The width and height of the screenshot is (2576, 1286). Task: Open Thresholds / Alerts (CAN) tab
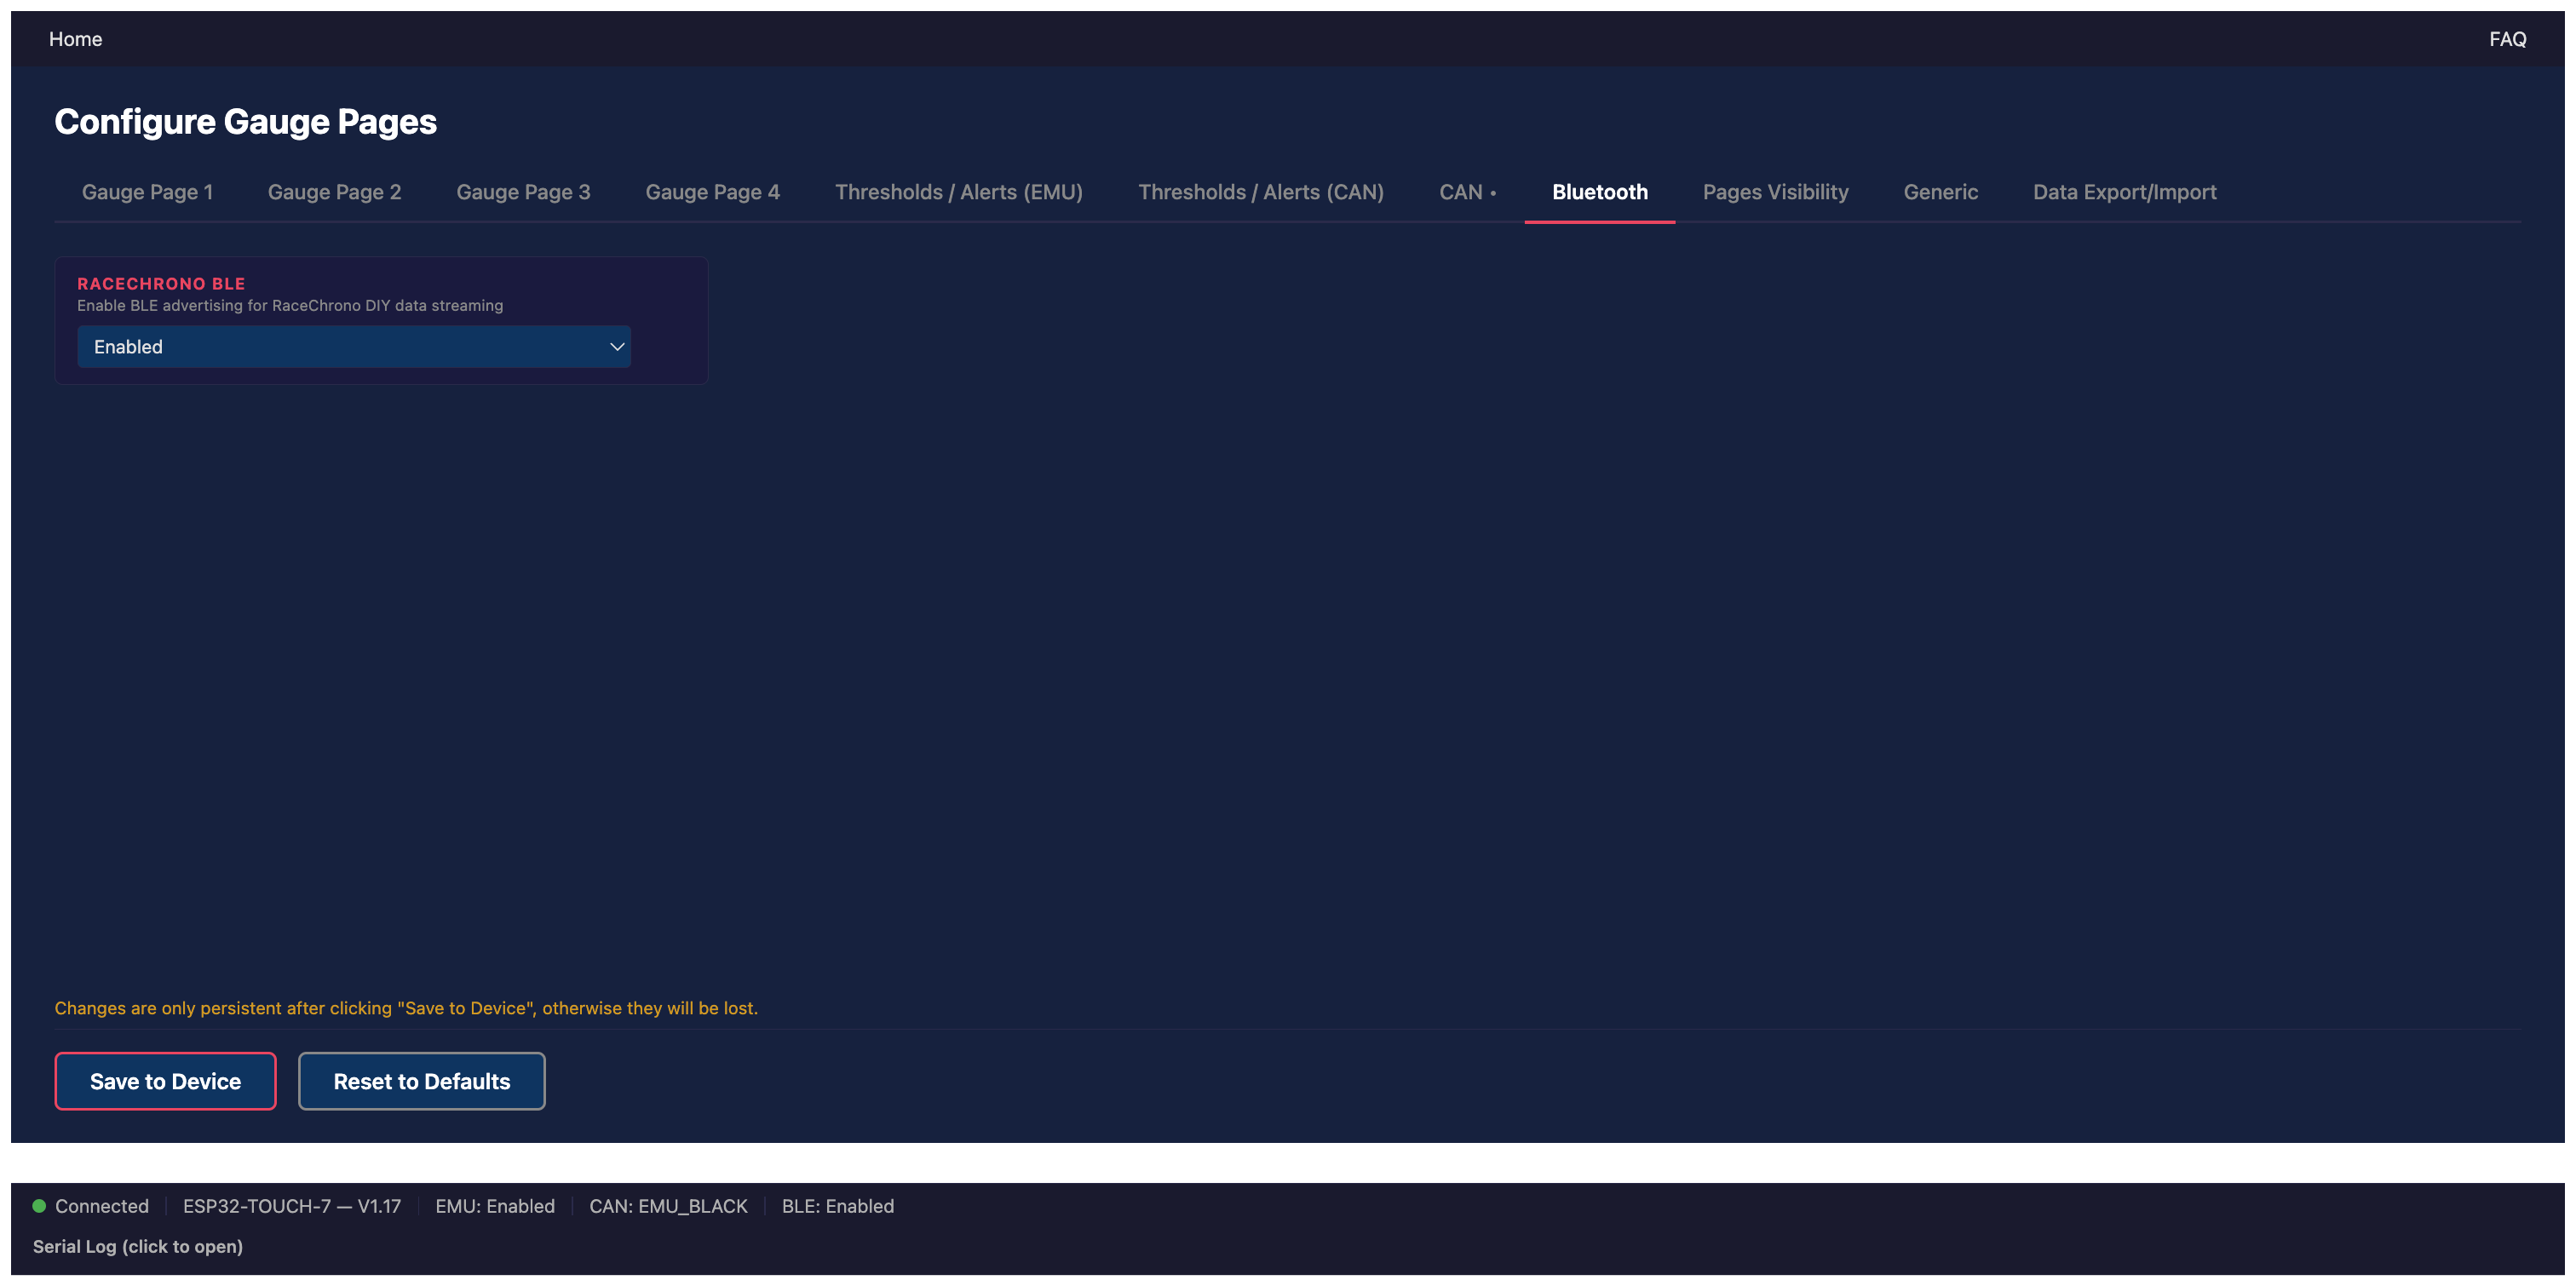click(x=1260, y=192)
